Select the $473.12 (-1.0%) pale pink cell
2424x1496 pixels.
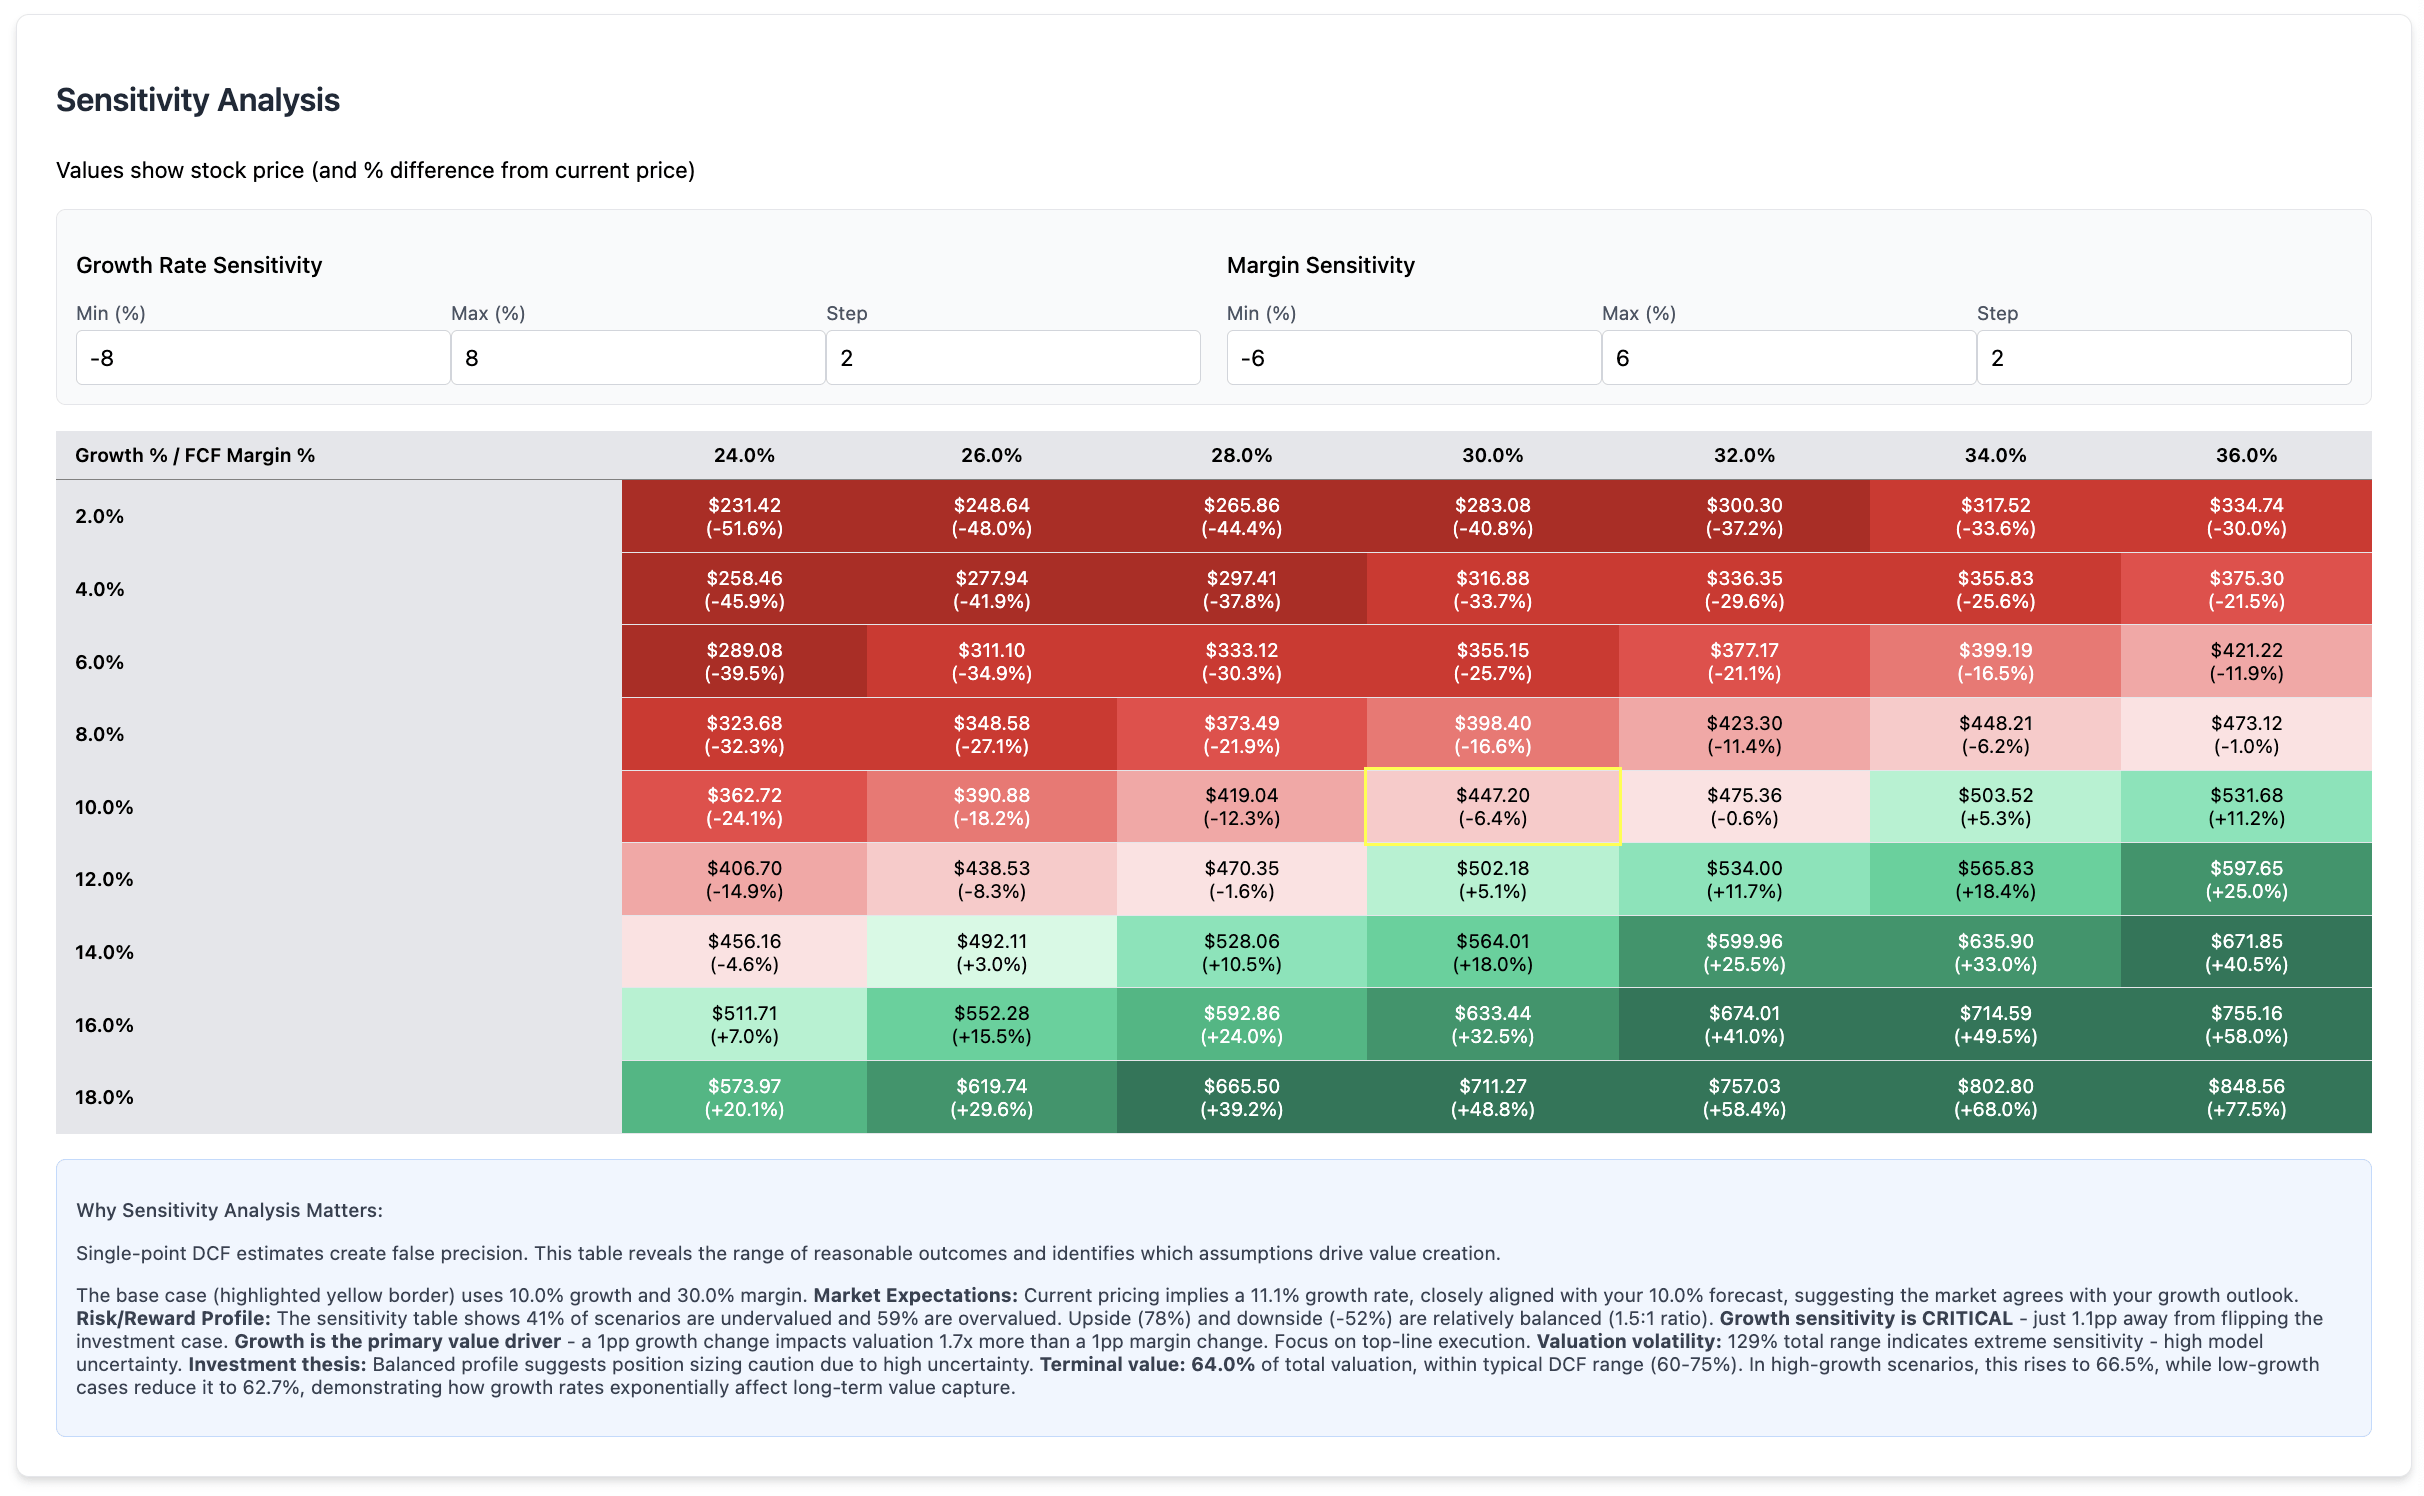click(2246, 734)
